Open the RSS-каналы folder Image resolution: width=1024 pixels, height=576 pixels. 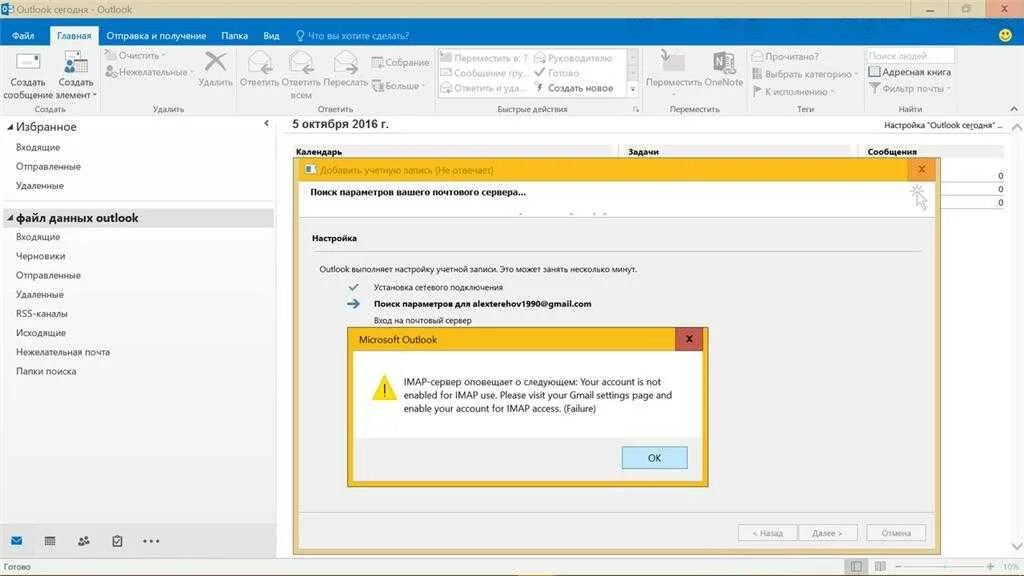42,313
